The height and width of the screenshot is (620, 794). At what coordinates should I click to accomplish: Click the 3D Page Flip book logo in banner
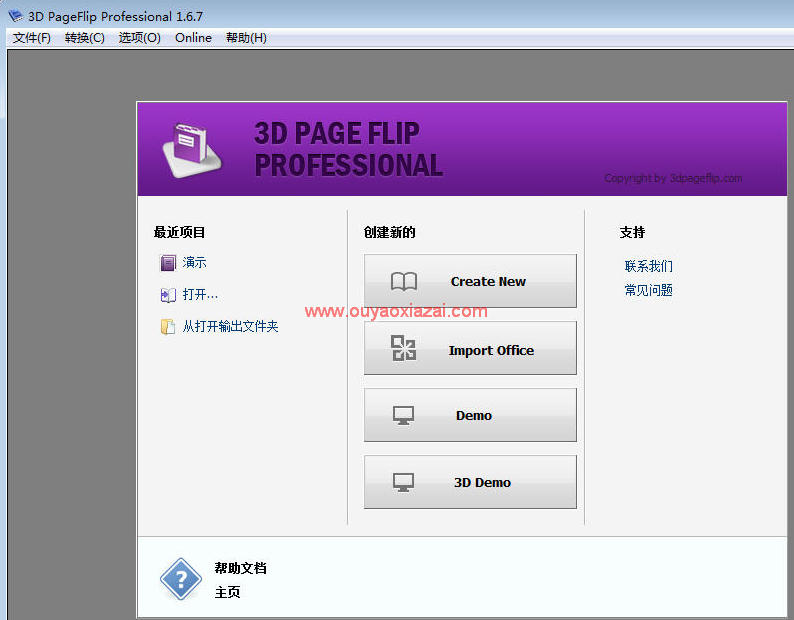pyautogui.click(x=192, y=150)
